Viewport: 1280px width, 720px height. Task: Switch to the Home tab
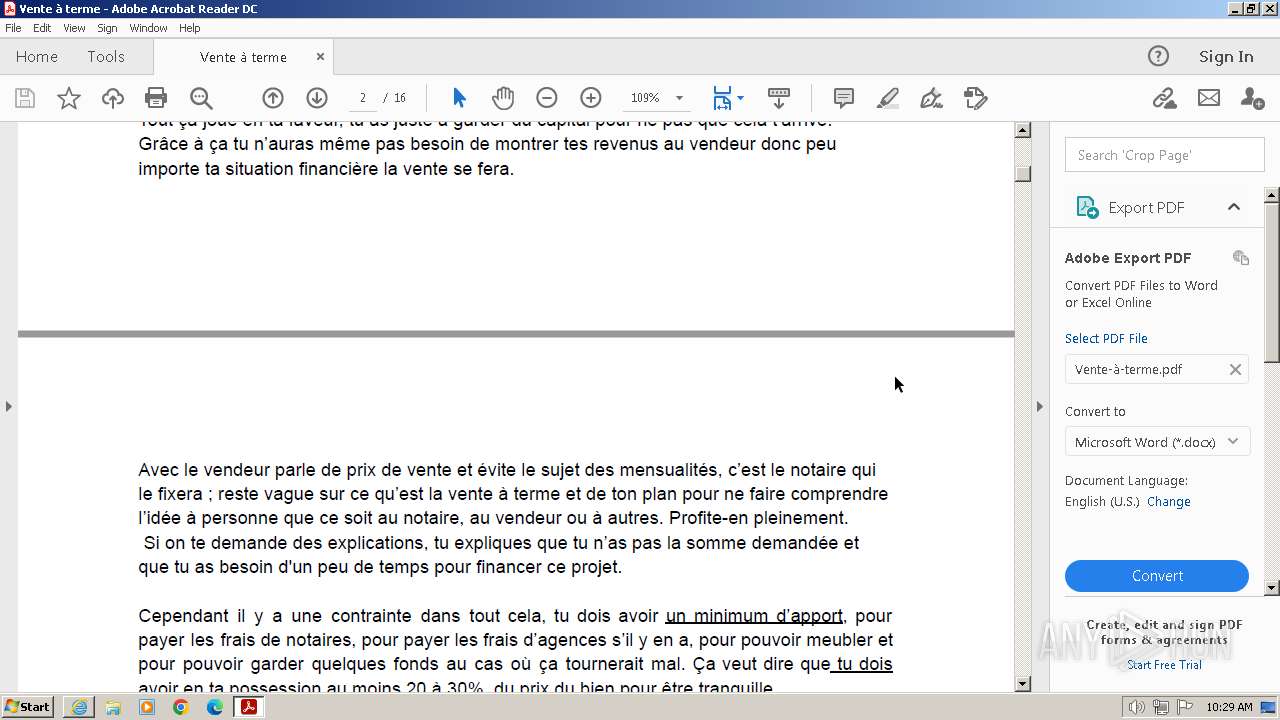[x=37, y=57]
